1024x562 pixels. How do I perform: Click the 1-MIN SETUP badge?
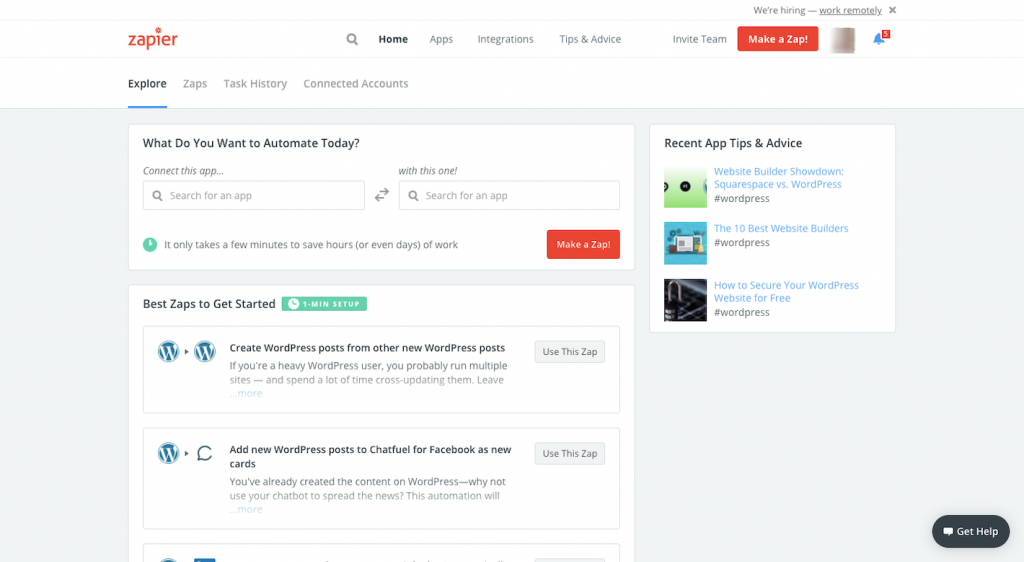point(324,304)
